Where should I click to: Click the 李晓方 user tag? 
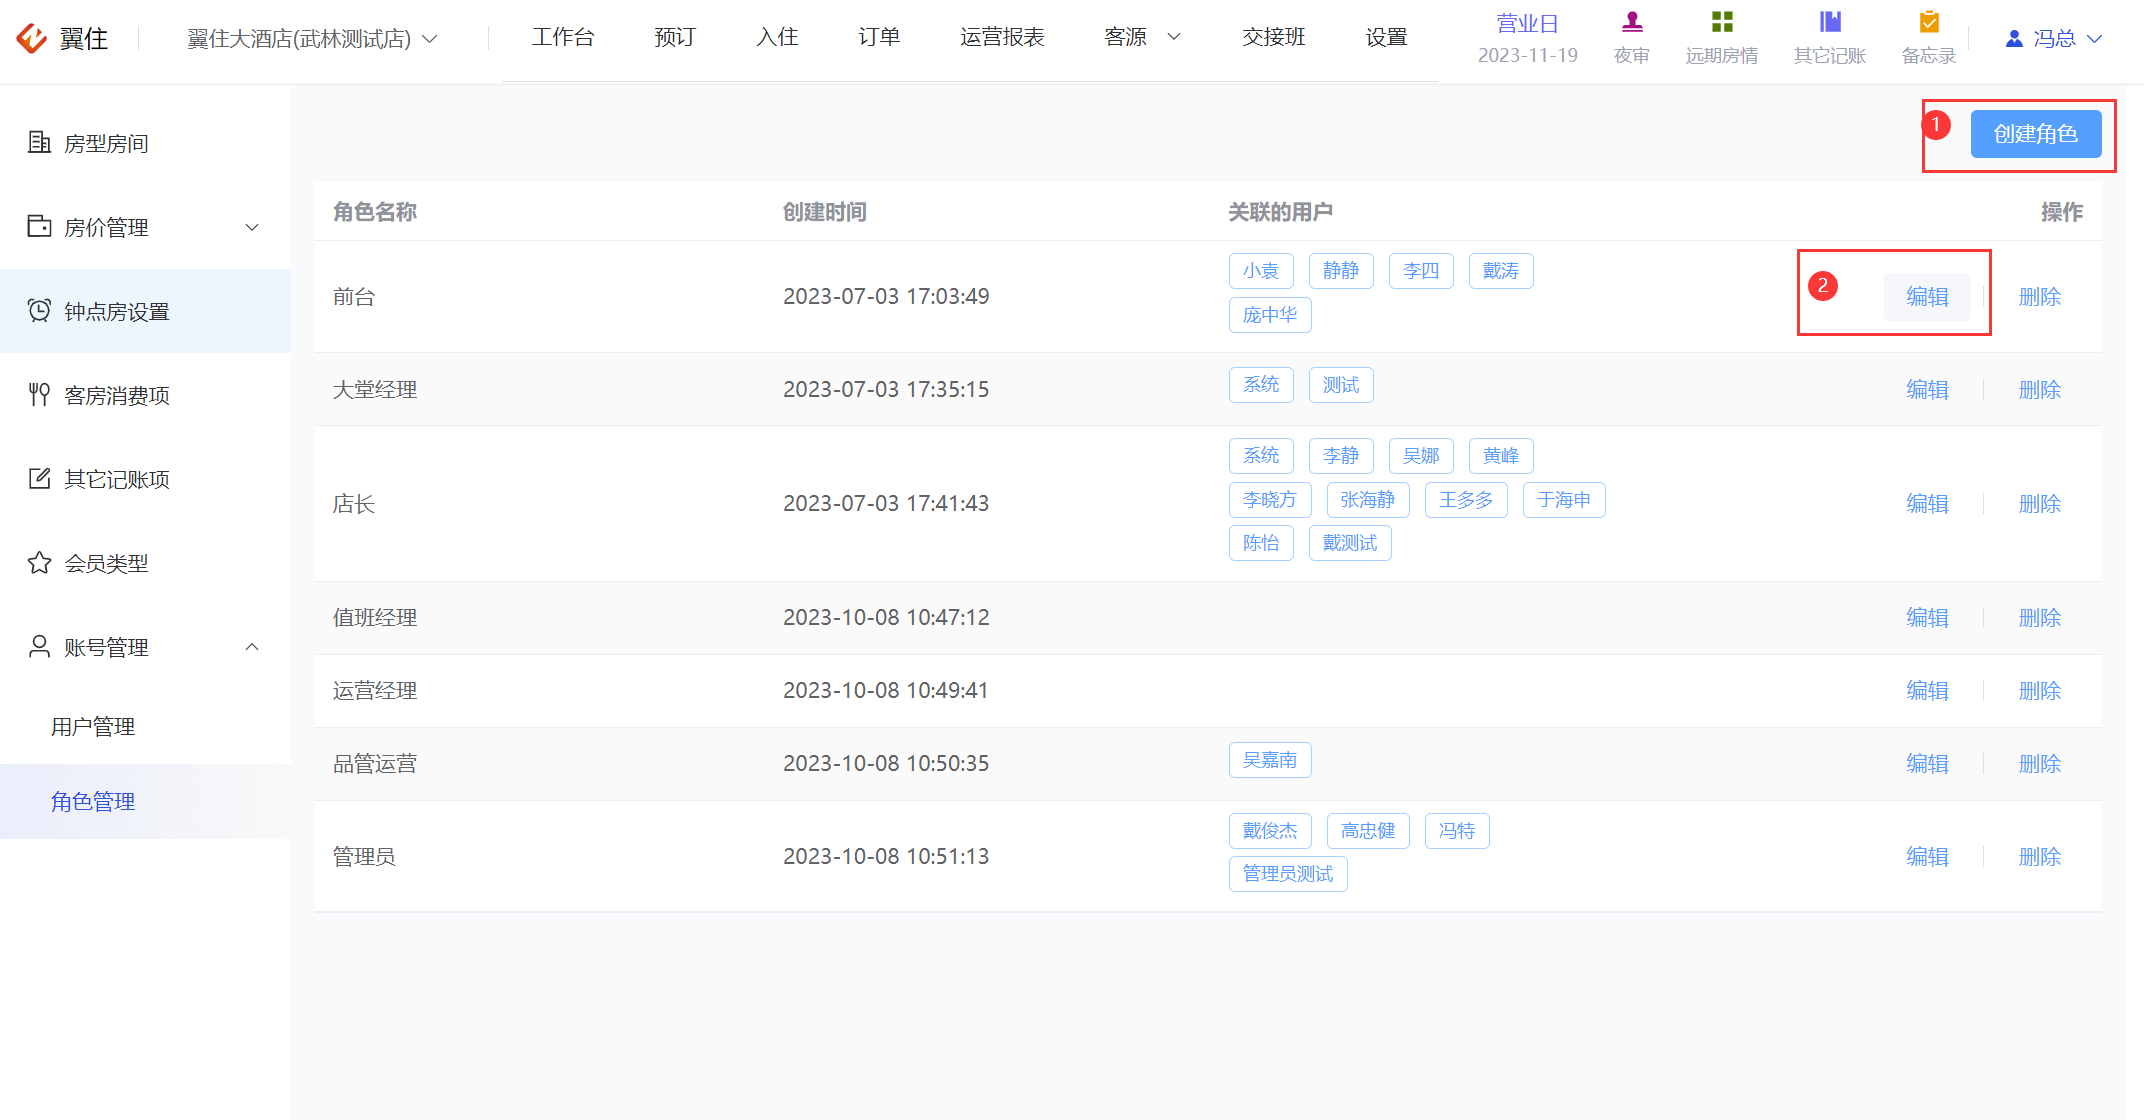(1270, 500)
